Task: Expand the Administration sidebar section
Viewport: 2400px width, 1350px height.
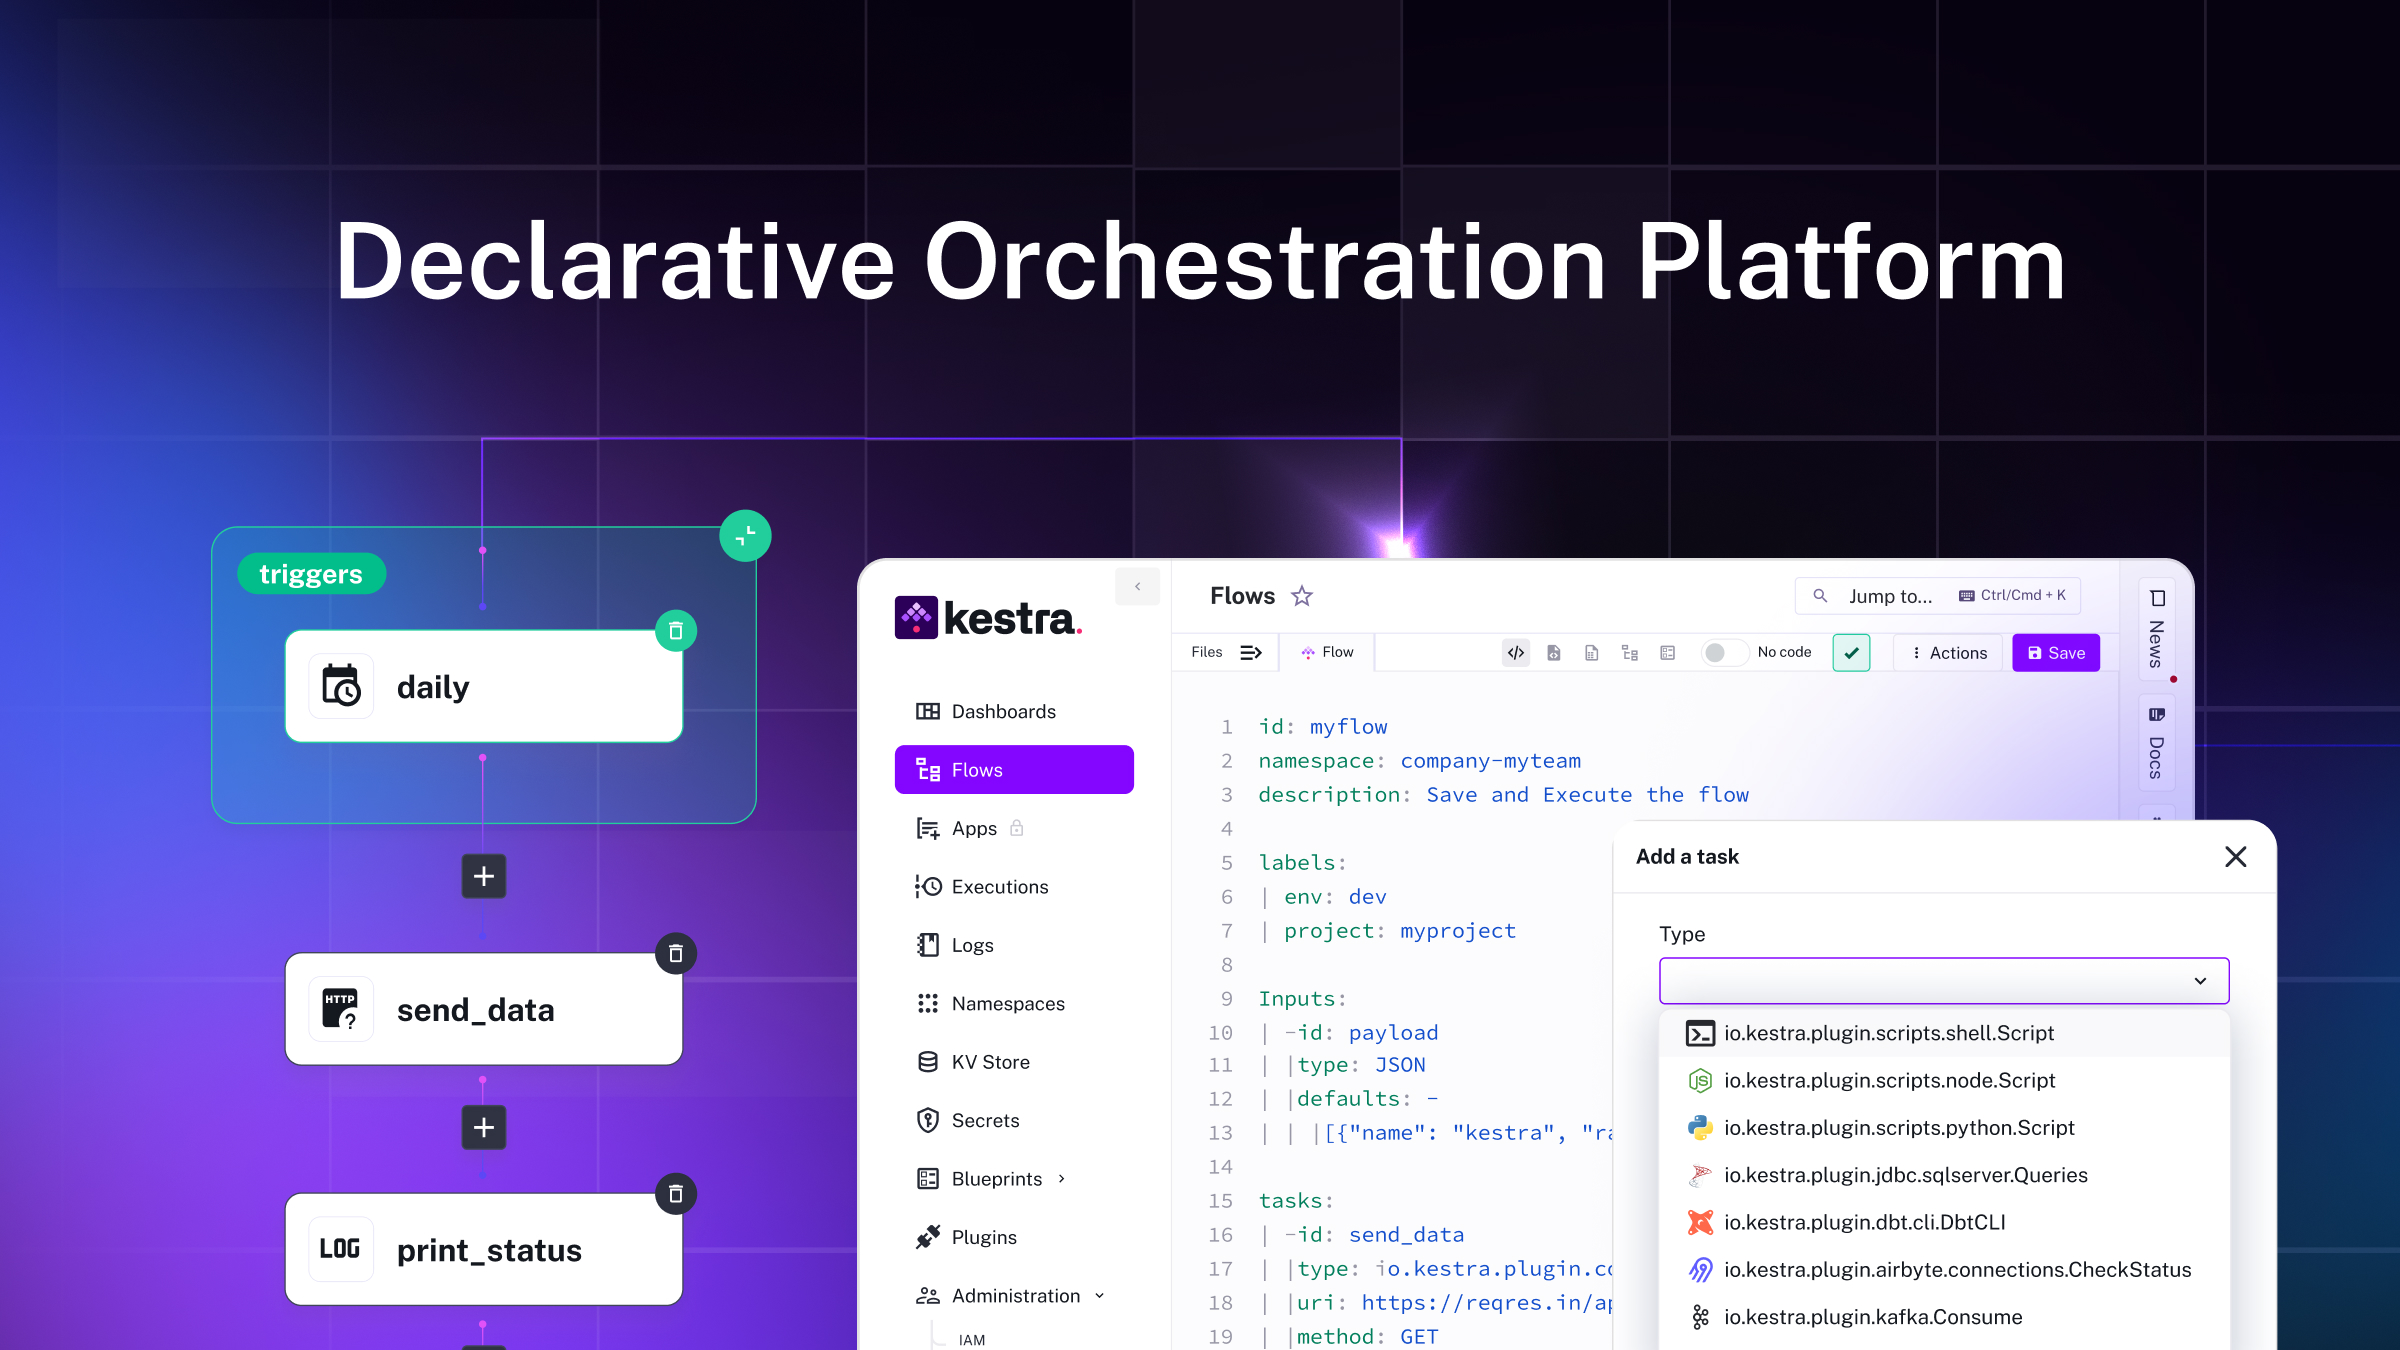Action: (1014, 1296)
